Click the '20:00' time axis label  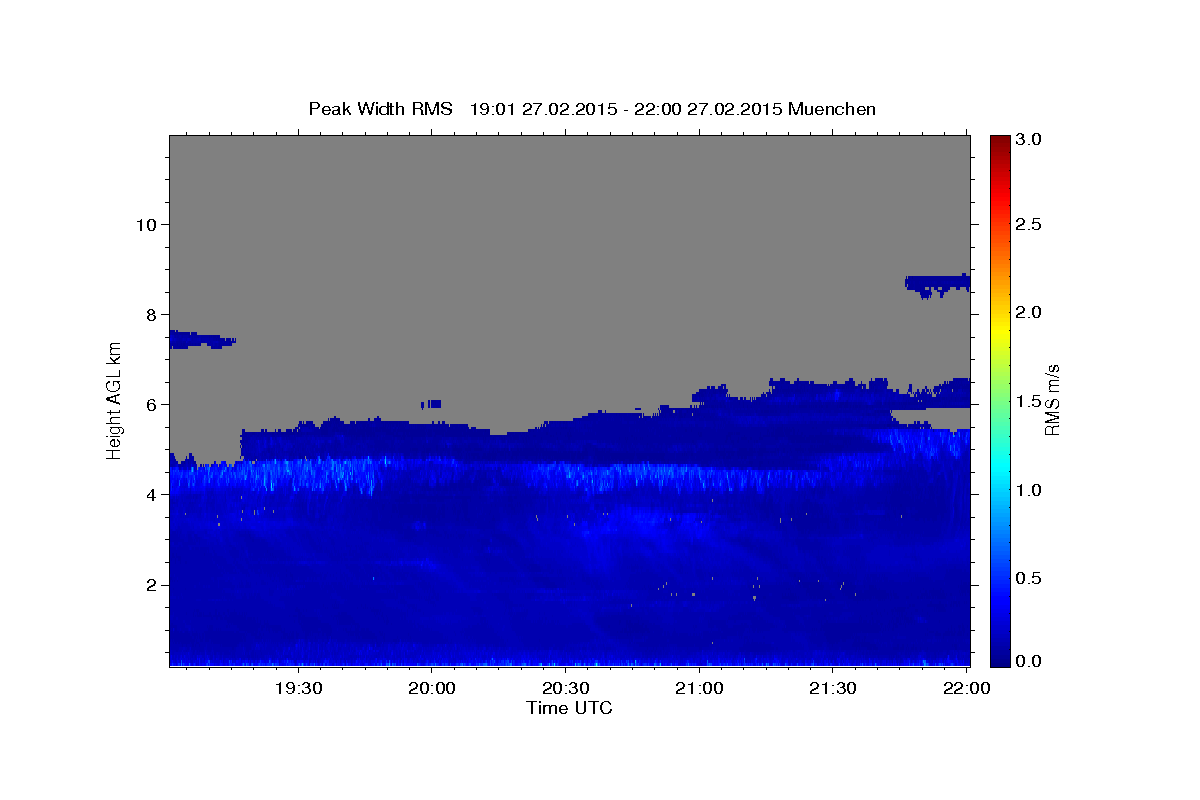click(432, 688)
